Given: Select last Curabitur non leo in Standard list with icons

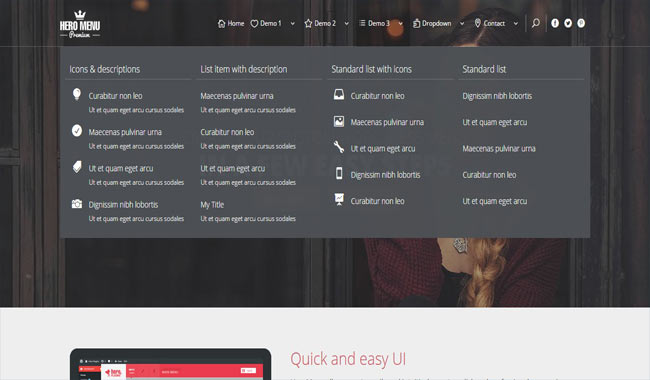Looking at the screenshot, I should (x=377, y=201).
